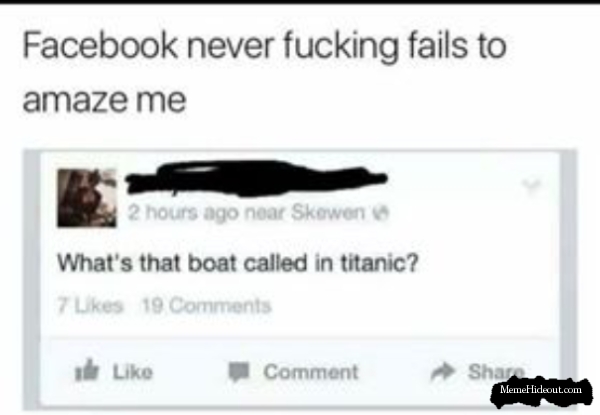Click the Share arrow icon
This screenshot has width=600, height=415.
pos(443,371)
